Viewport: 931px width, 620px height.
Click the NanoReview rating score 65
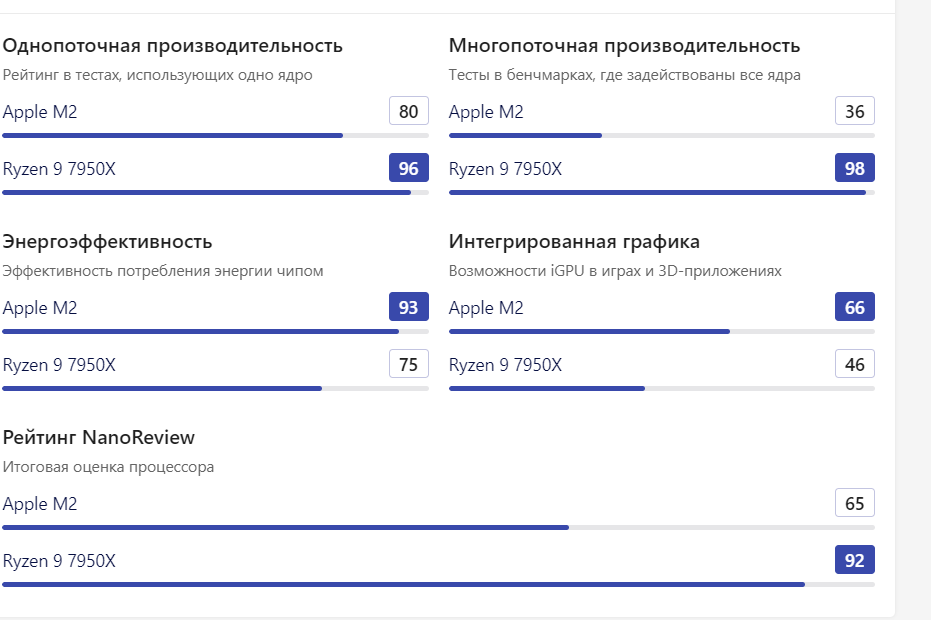pyautogui.click(x=854, y=504)
